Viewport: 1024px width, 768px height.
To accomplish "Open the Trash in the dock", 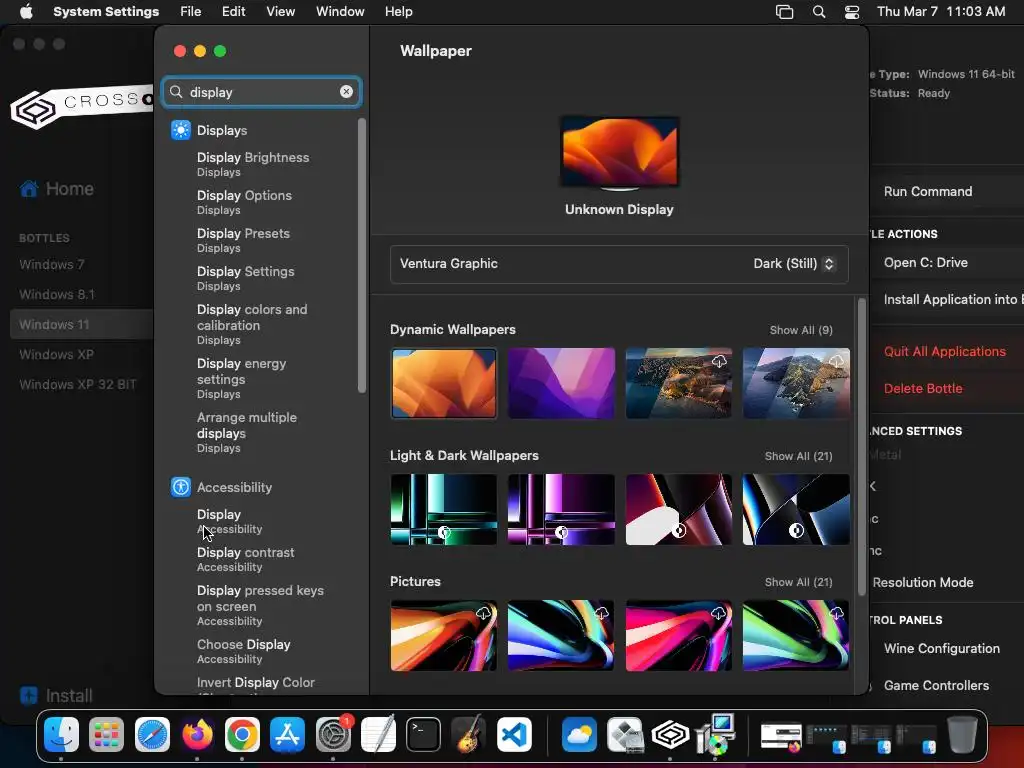I will pyautogui.click(x=962, y=734).
